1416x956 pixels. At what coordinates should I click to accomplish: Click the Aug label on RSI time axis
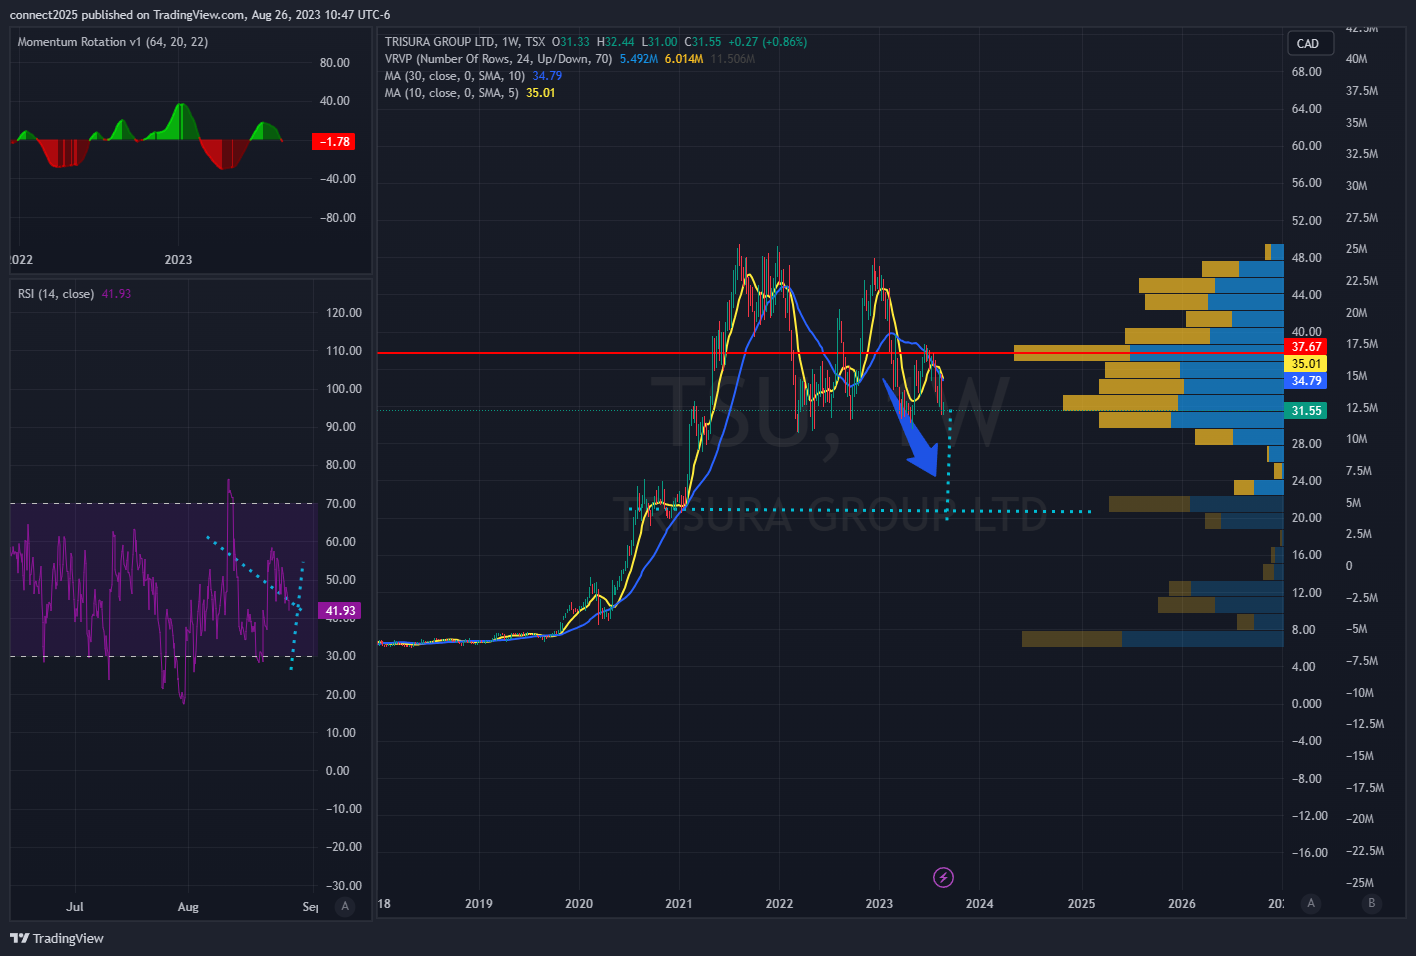coord(188,907)
